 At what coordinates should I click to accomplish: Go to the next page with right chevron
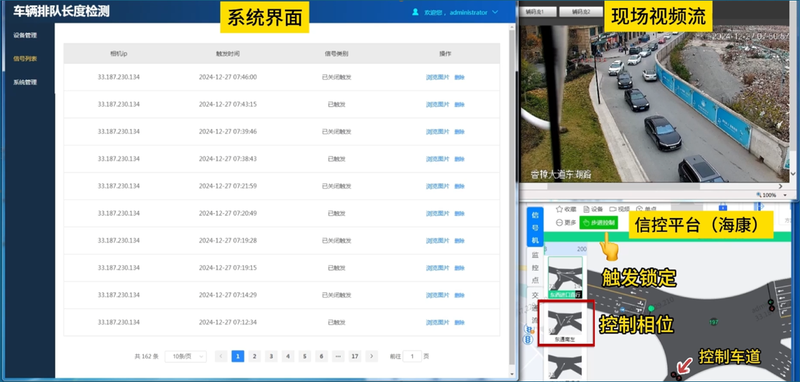coord(371,356)
